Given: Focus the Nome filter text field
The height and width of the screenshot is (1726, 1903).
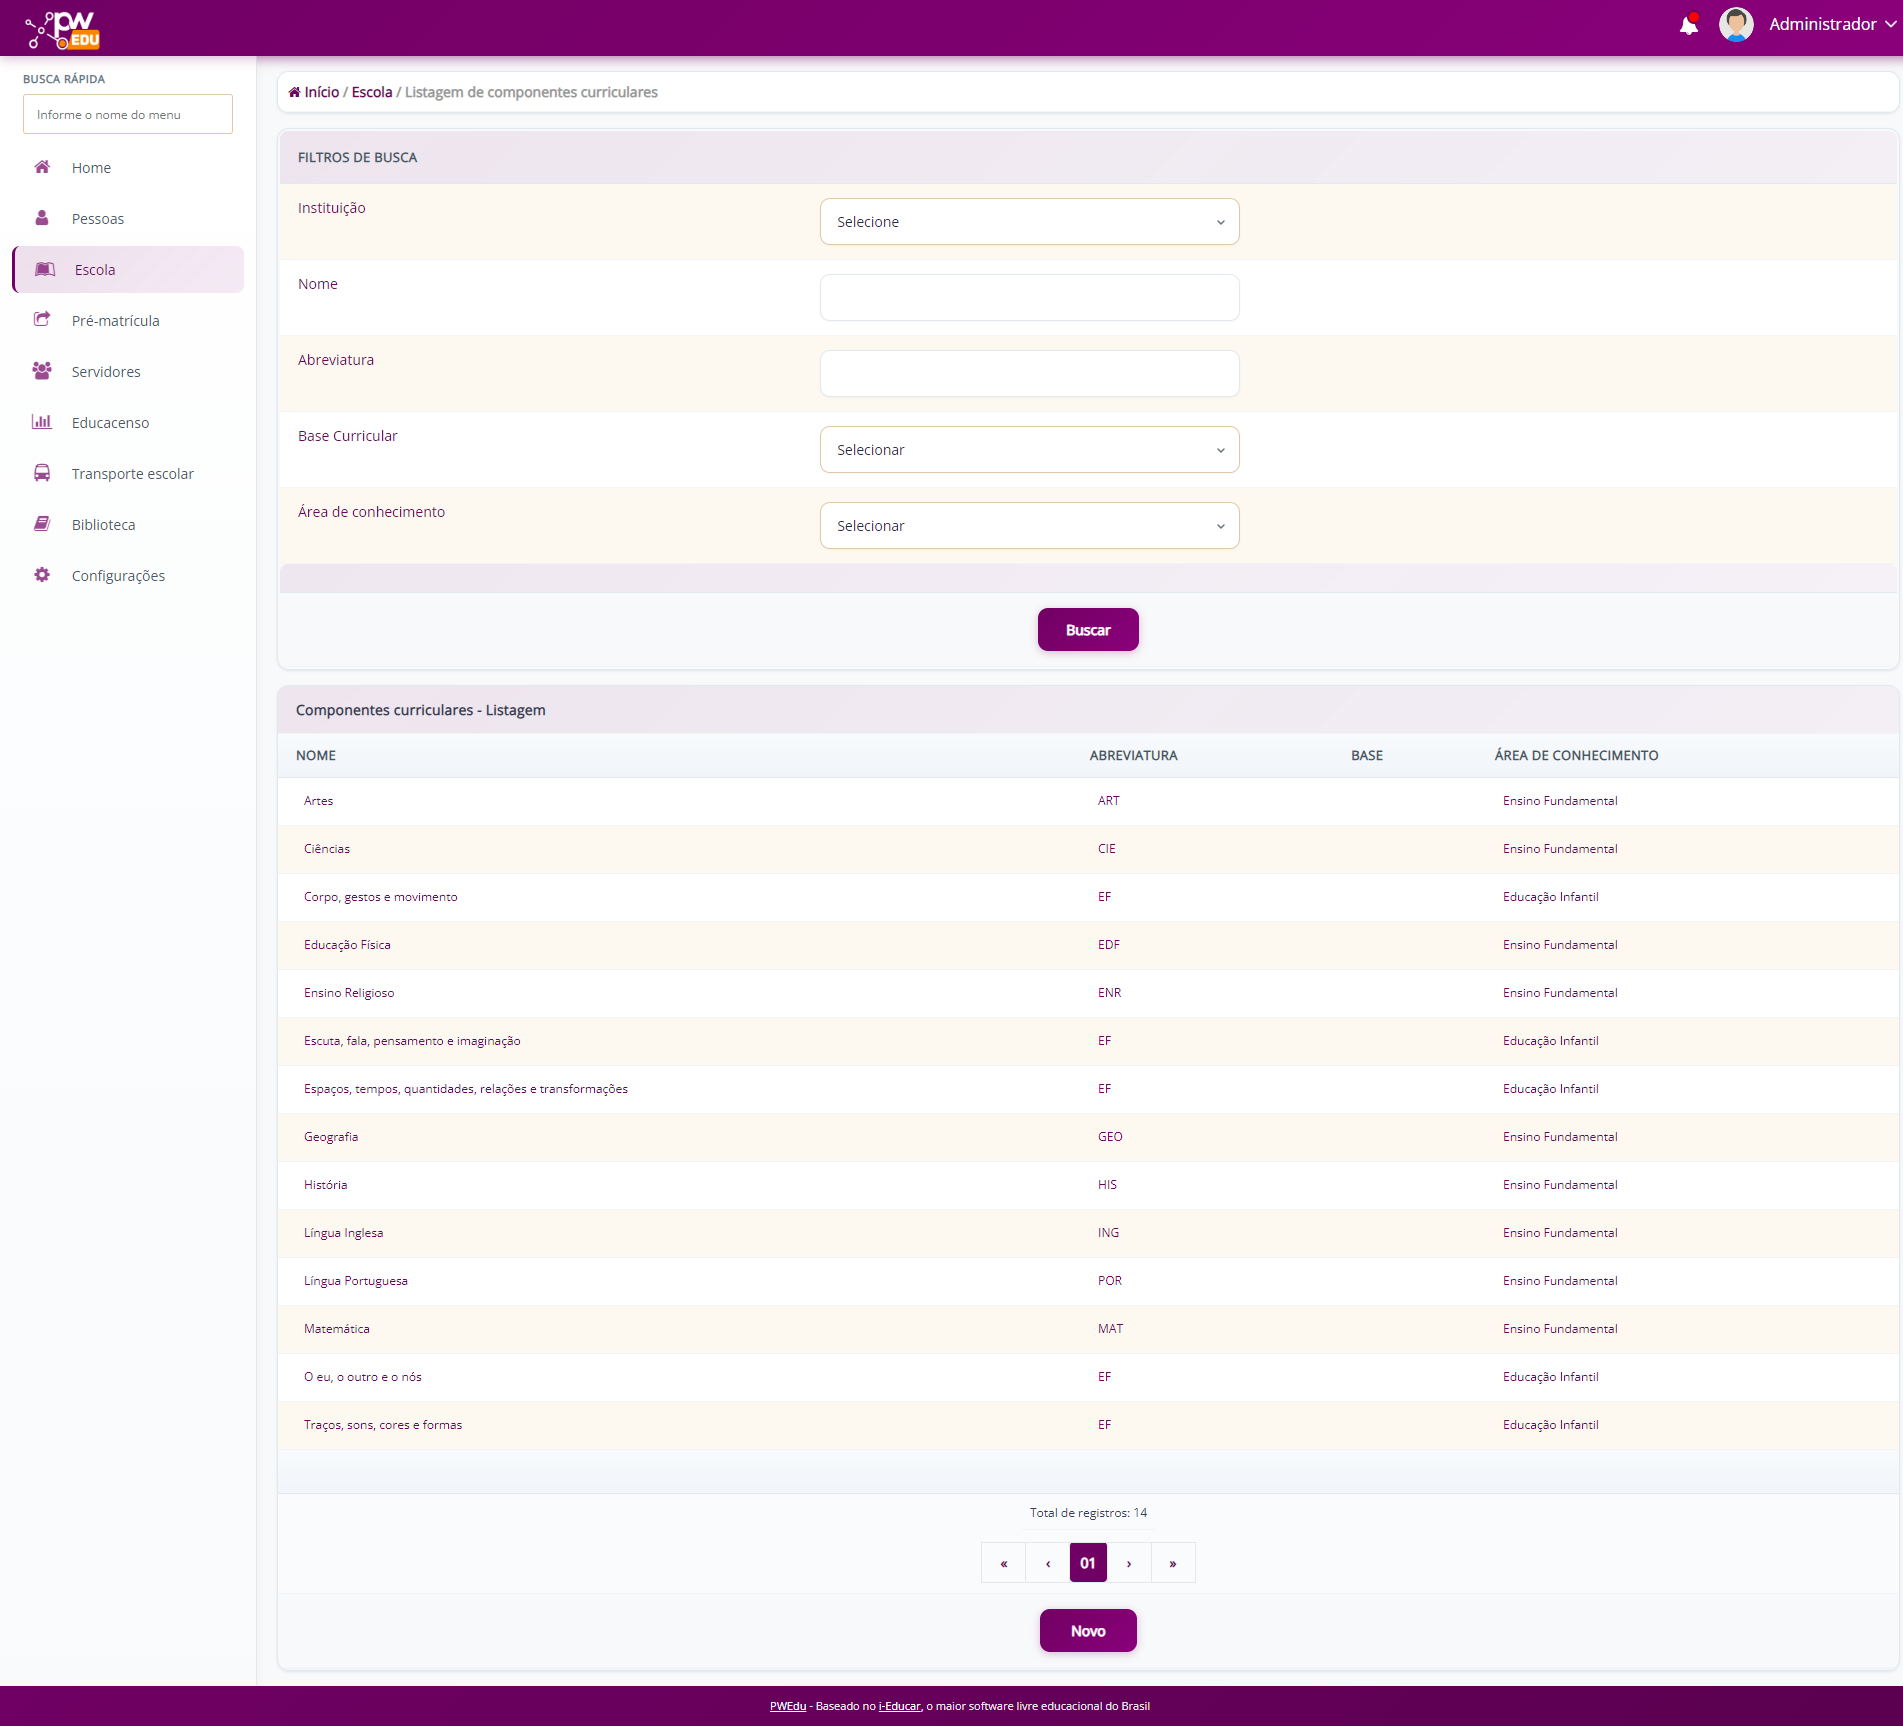Looking at the screenshot, I should click(x=1029, y=298).
